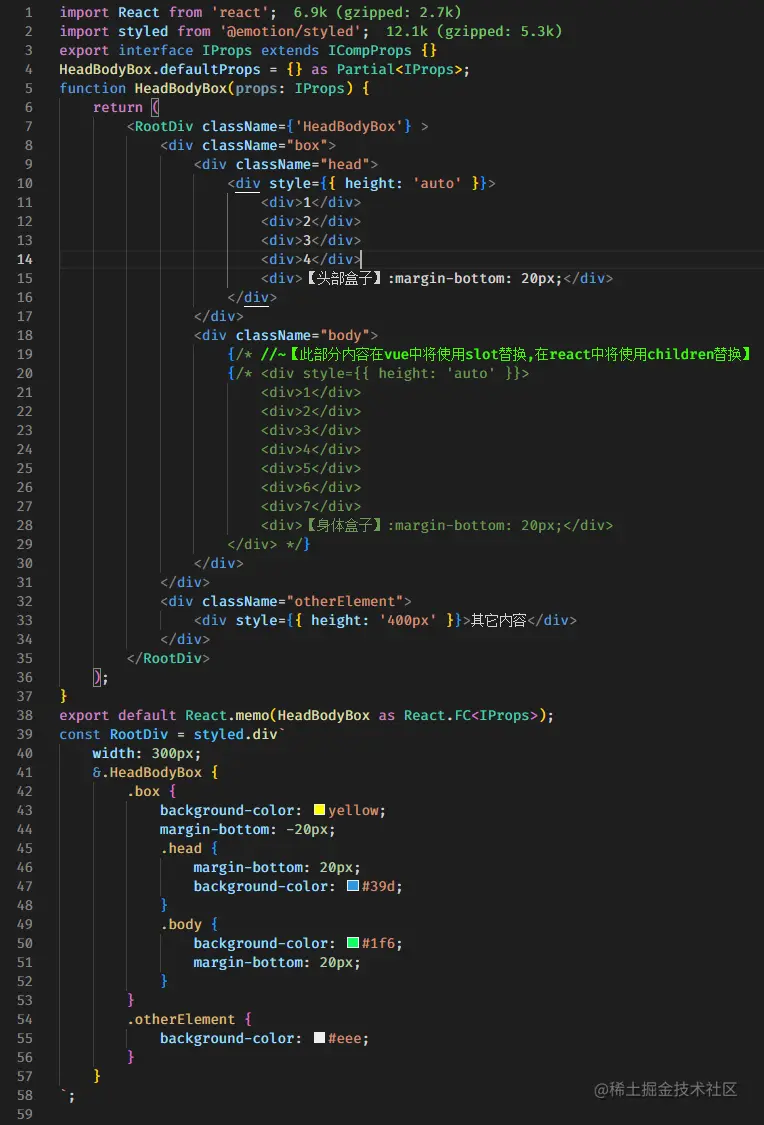
Task: Click the commented '<div>7</div>' line
Action: click(311, 507)
